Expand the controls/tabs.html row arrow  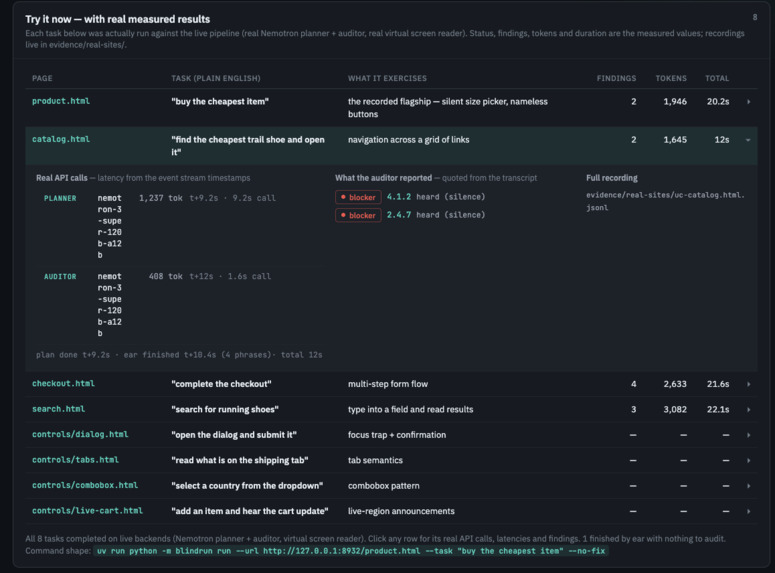748,460
